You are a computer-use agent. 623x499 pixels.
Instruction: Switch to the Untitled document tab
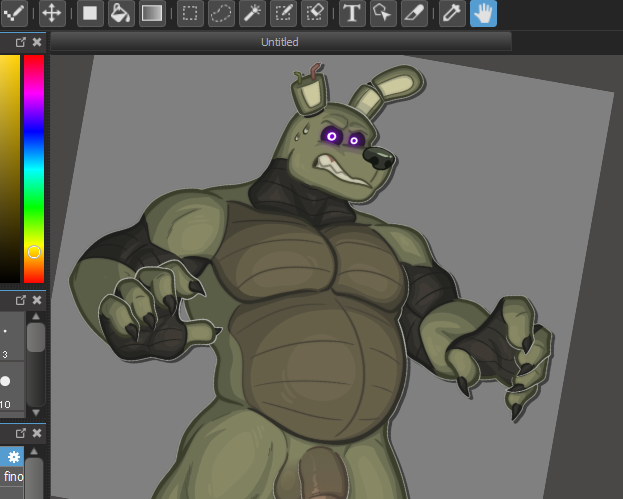tap(280, 42)
